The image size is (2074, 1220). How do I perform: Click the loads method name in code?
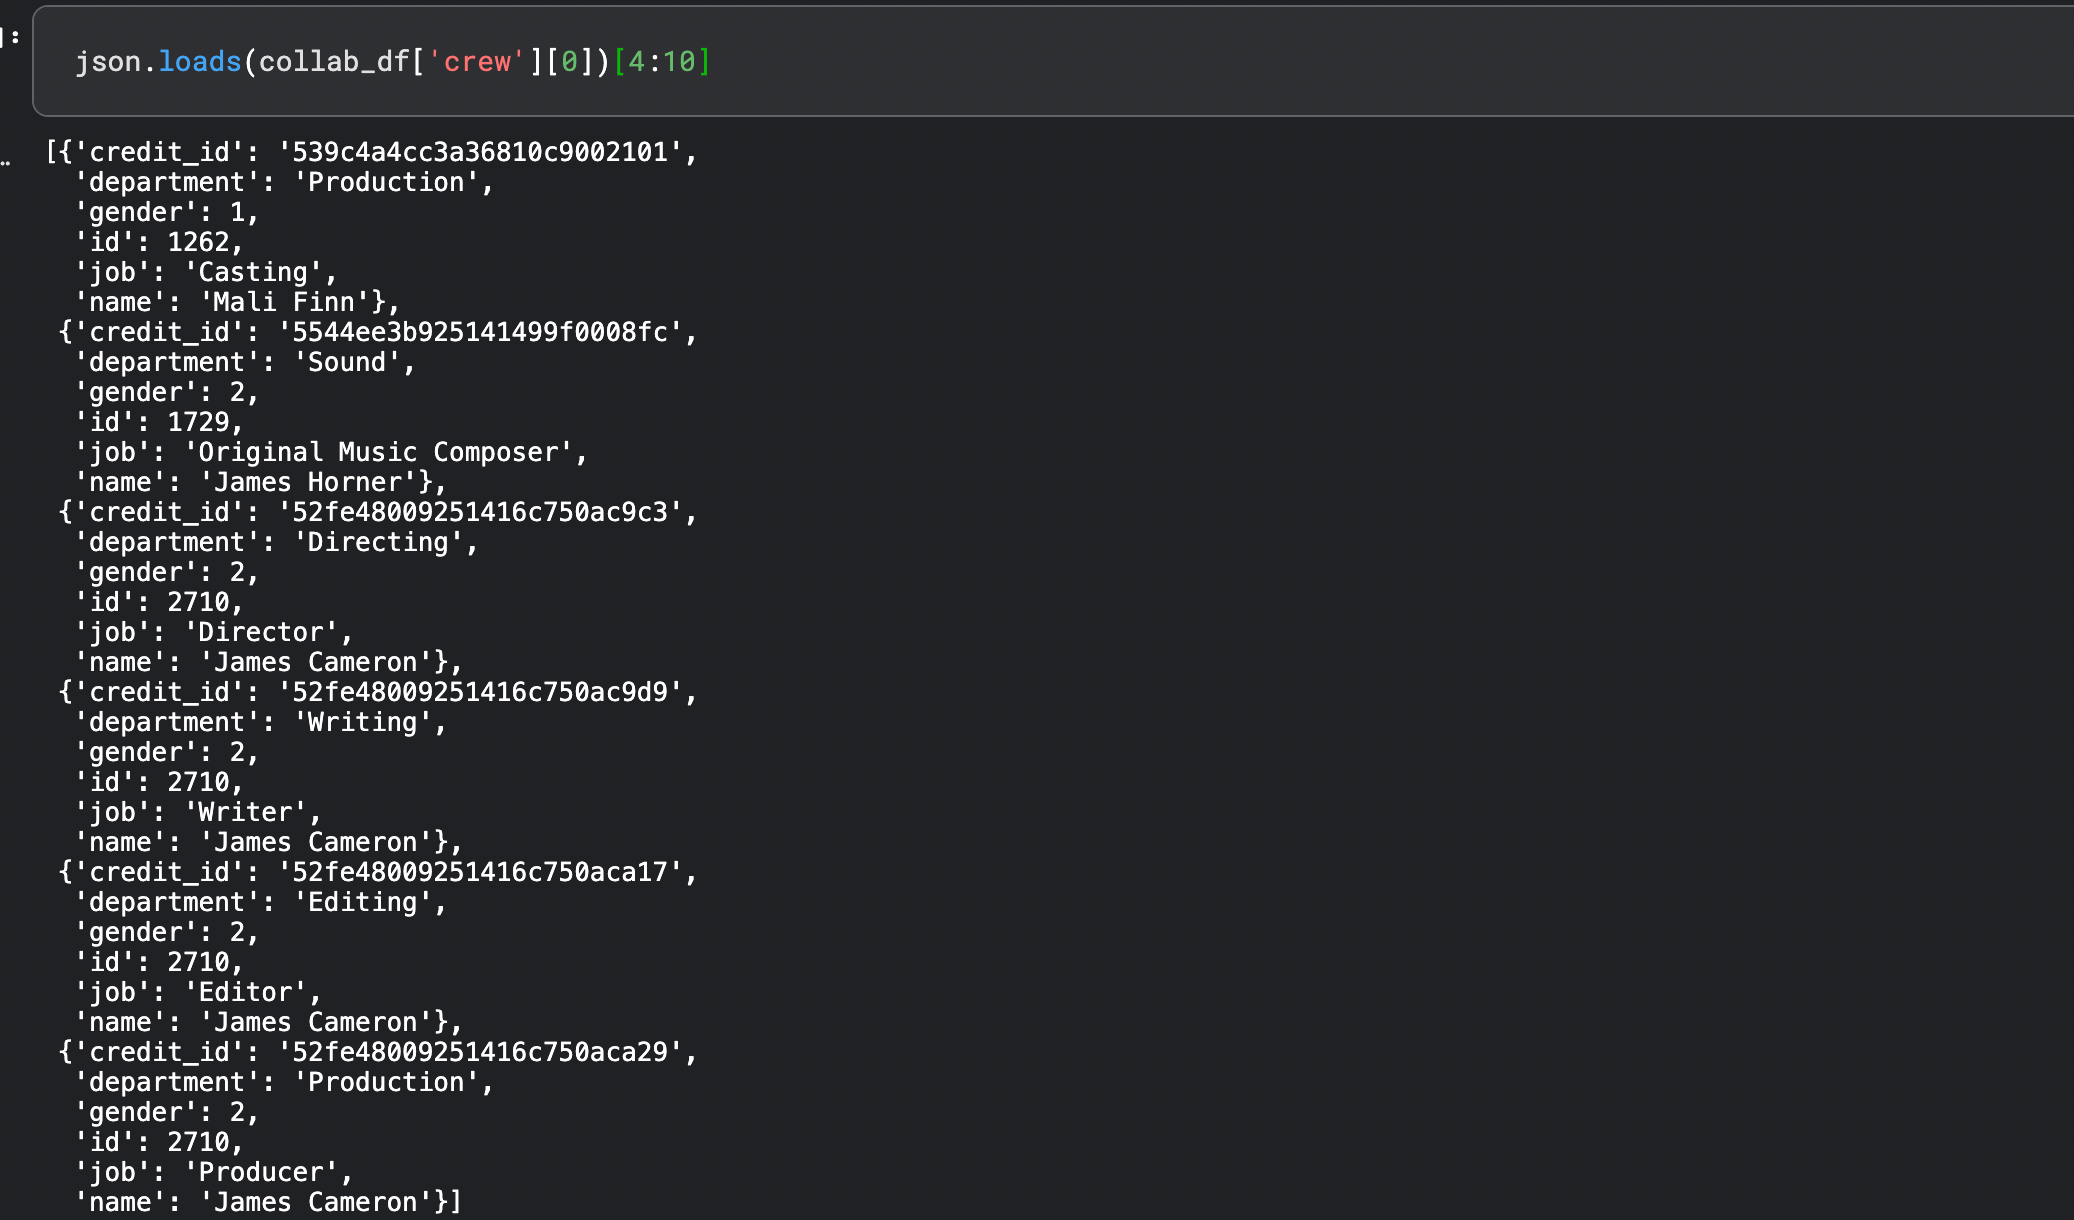click(200, 62)
